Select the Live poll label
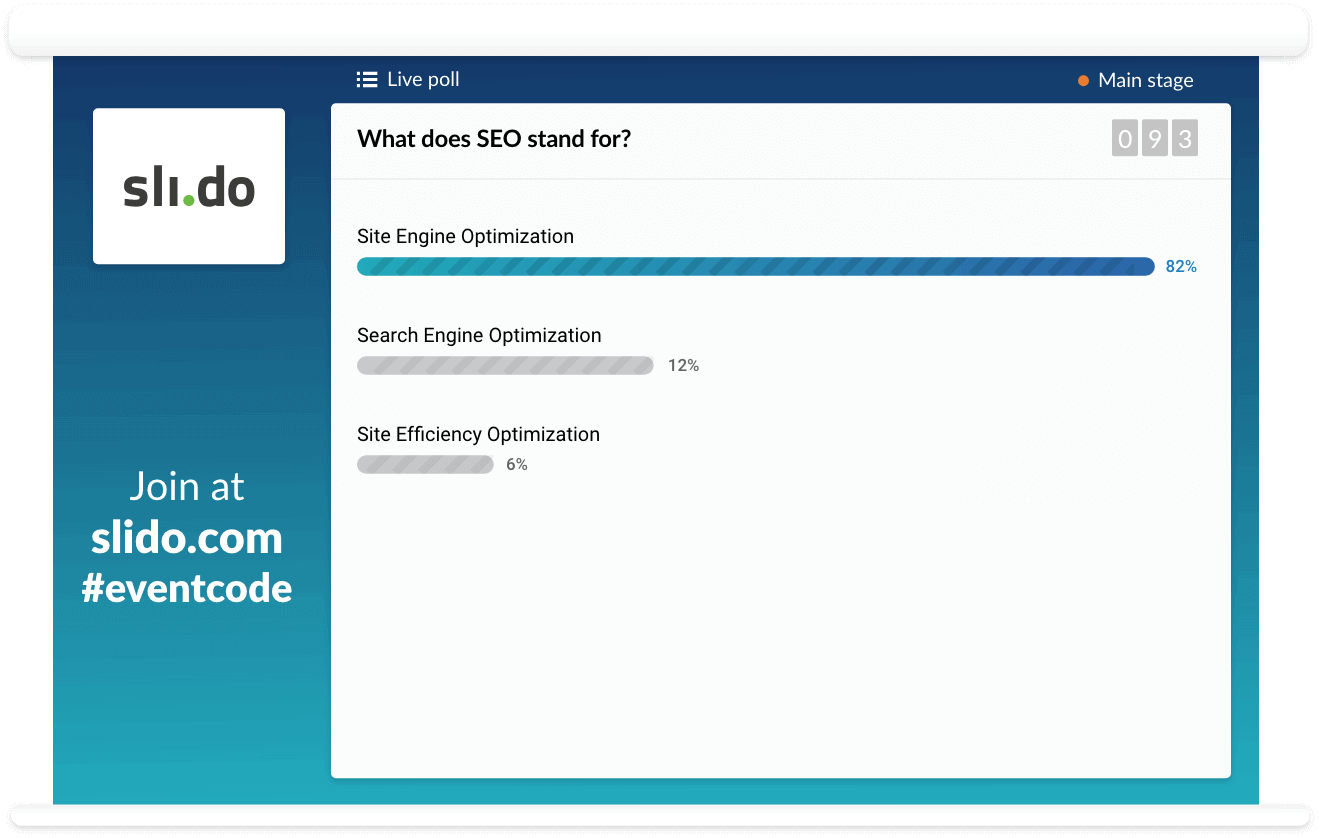Screen dimensions: 1319x838 coord(423,80)
